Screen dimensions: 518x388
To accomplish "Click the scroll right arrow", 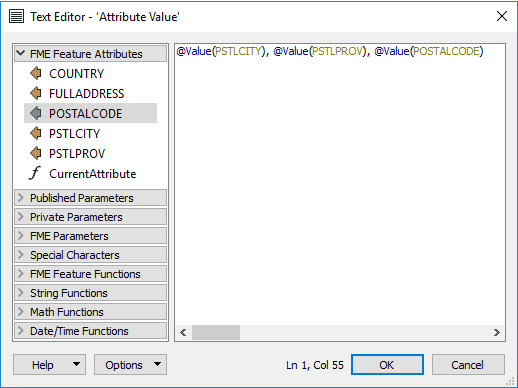I will [497, 332].
